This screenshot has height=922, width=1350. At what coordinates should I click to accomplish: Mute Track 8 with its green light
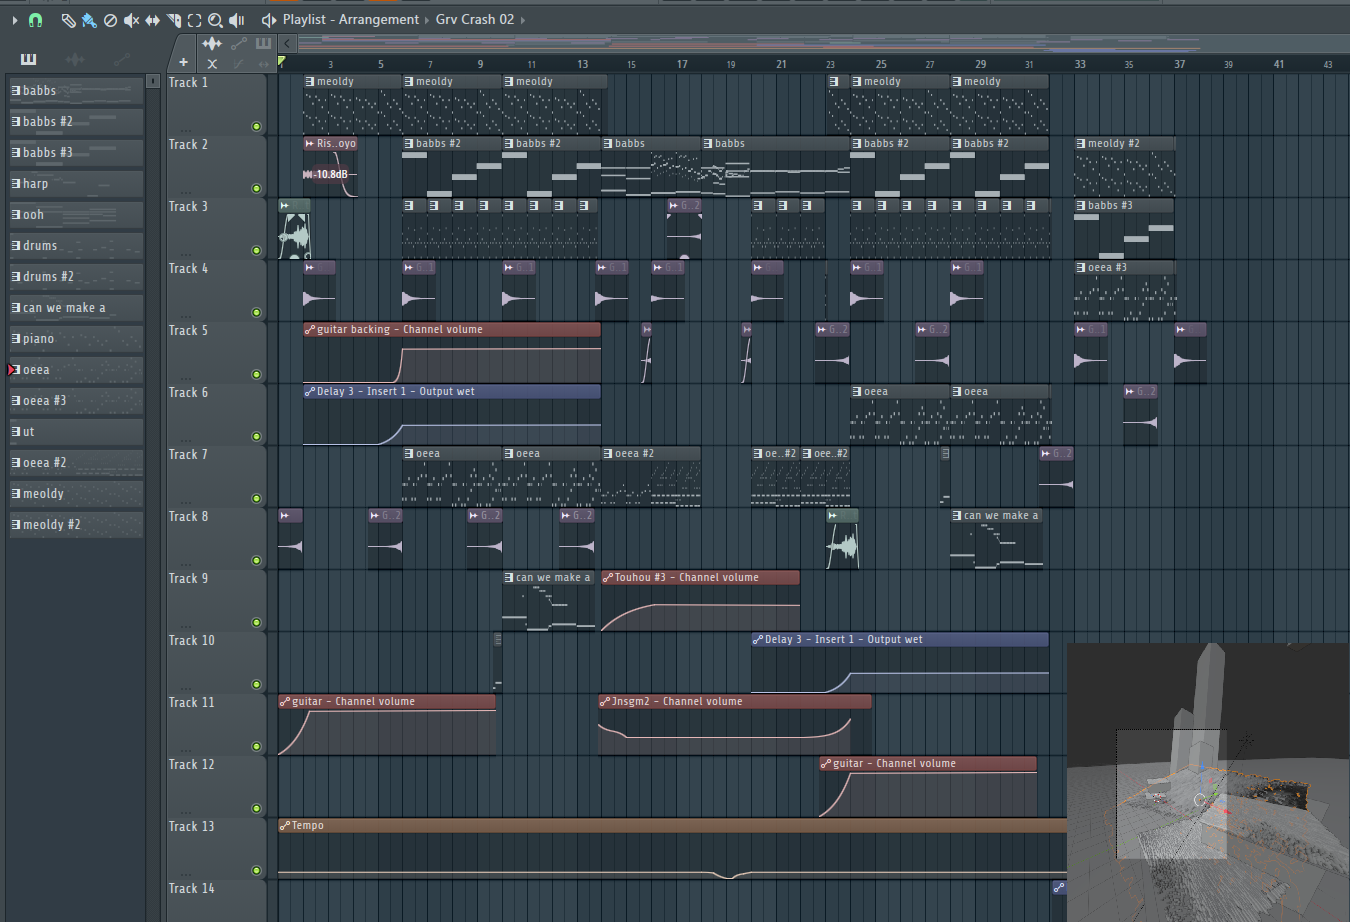pyautogui.click(x=256, y=560)
